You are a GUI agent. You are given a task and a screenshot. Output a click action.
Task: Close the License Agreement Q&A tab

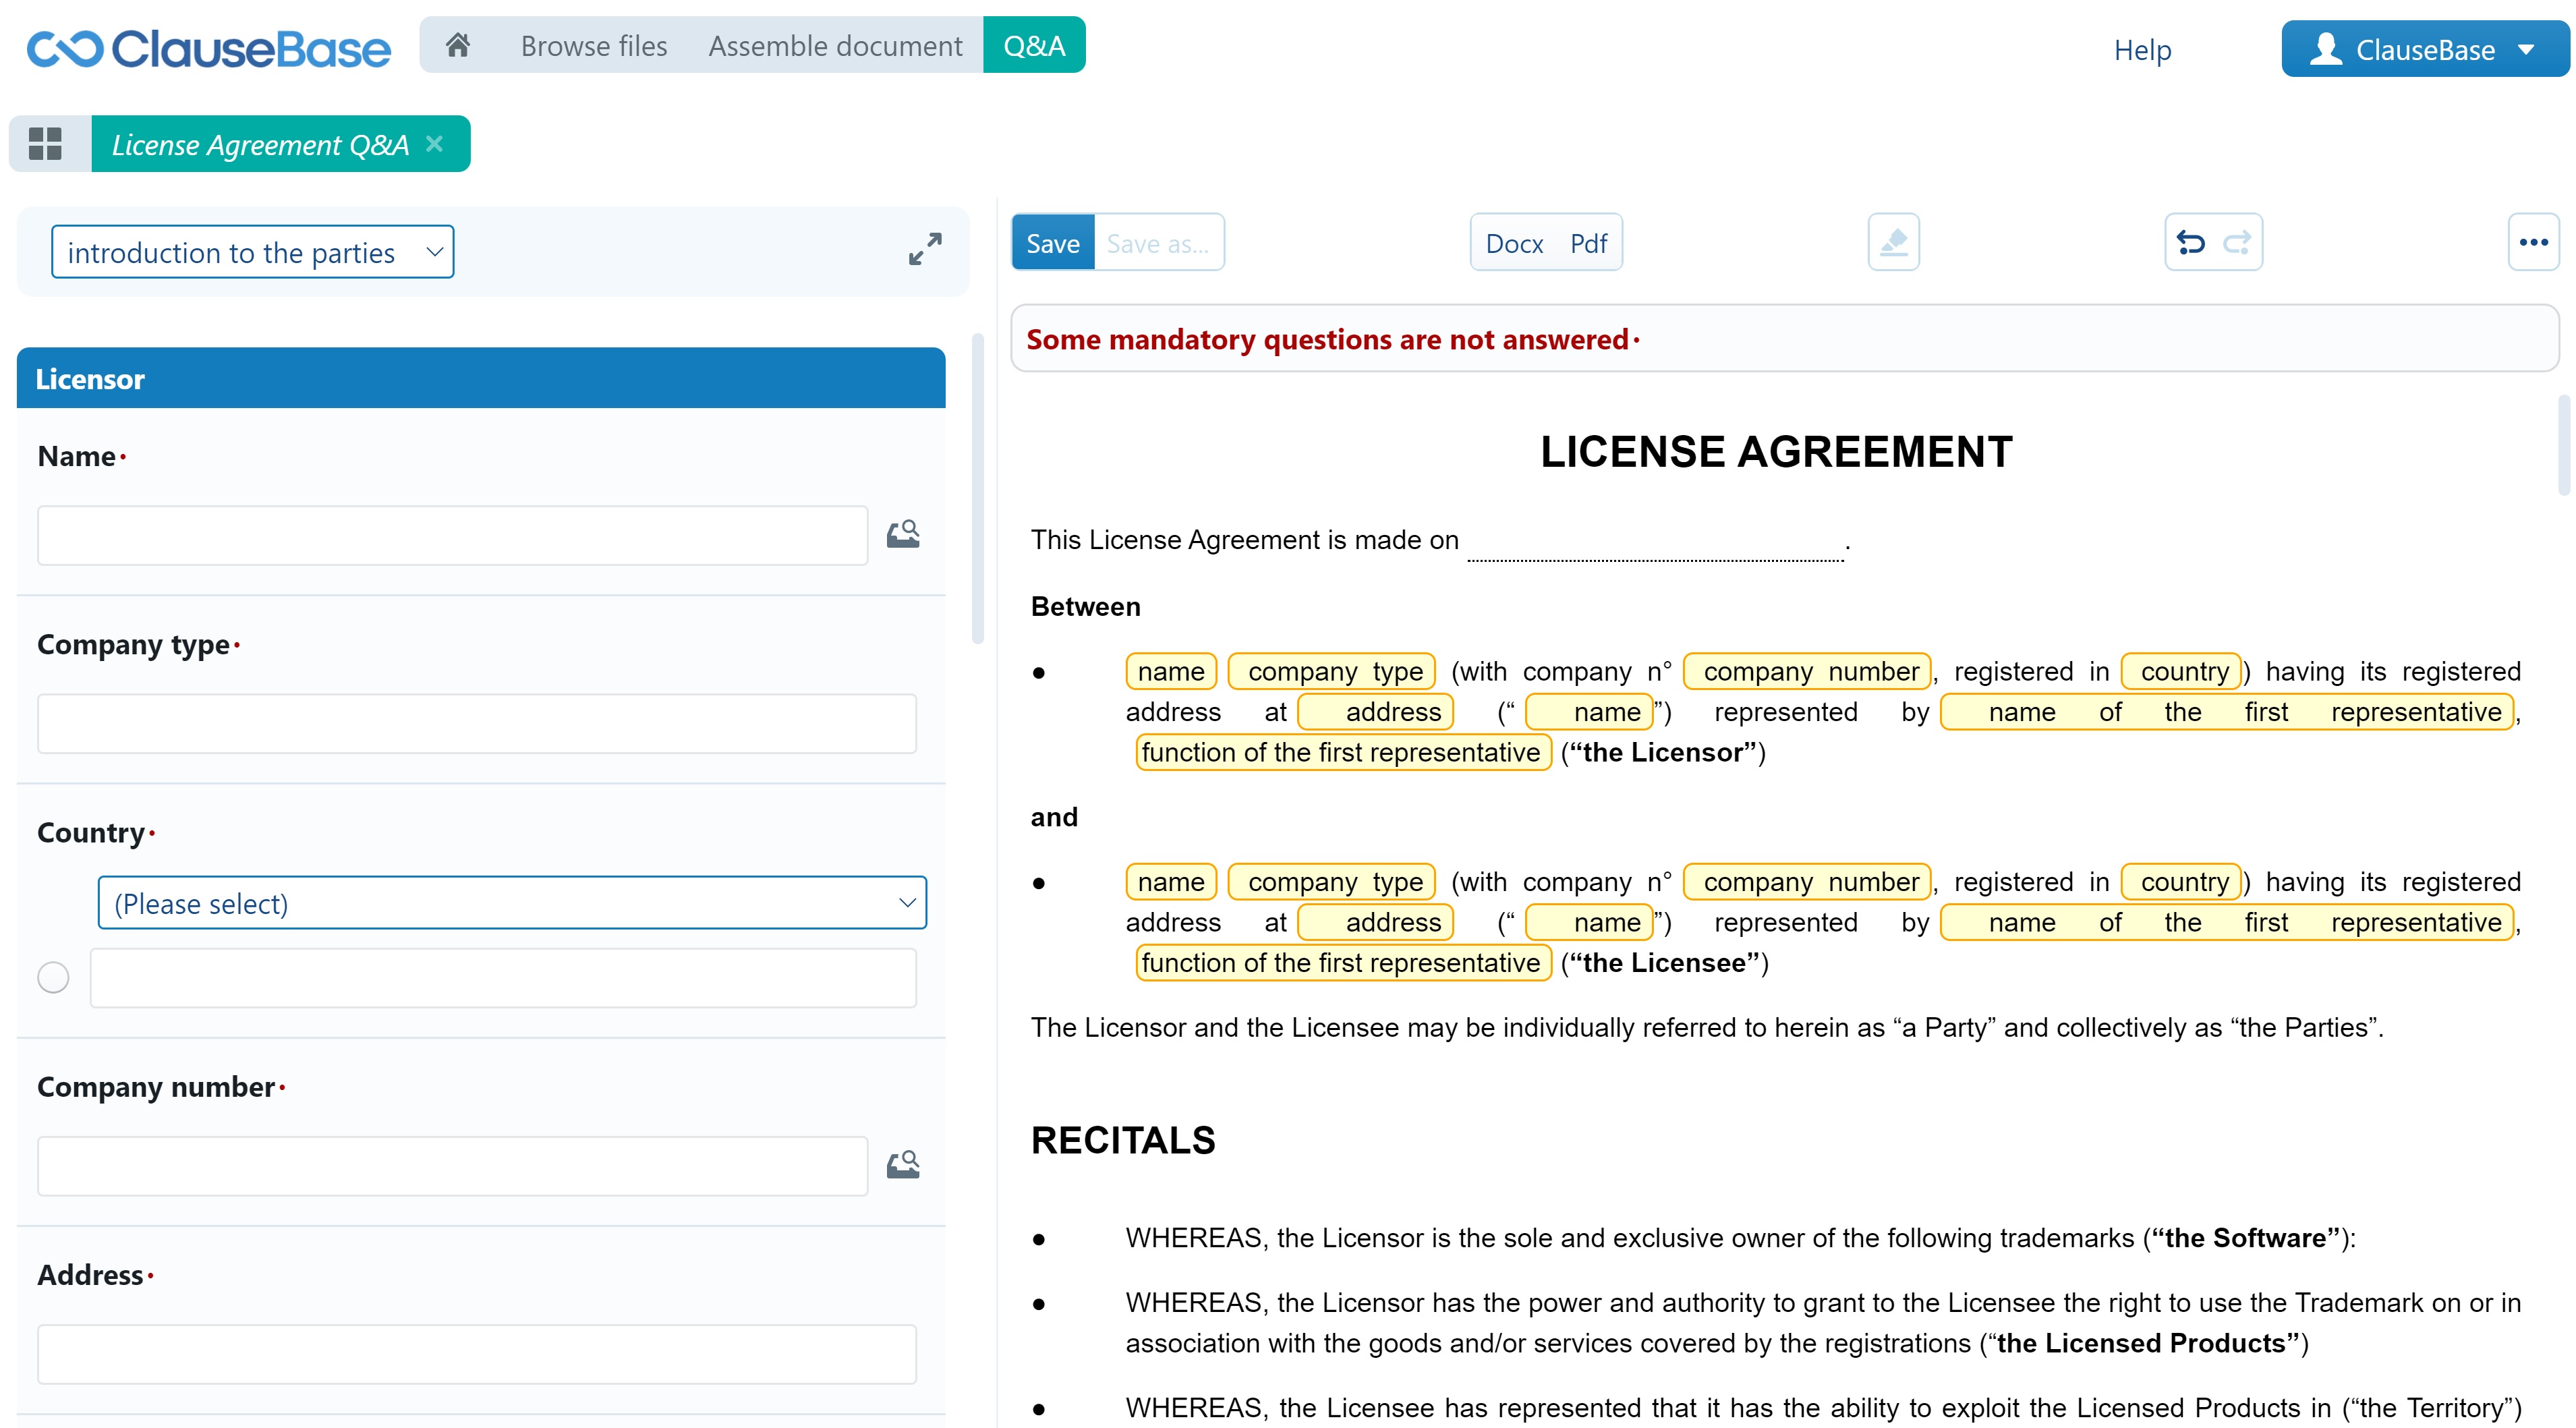coord(434,144)
